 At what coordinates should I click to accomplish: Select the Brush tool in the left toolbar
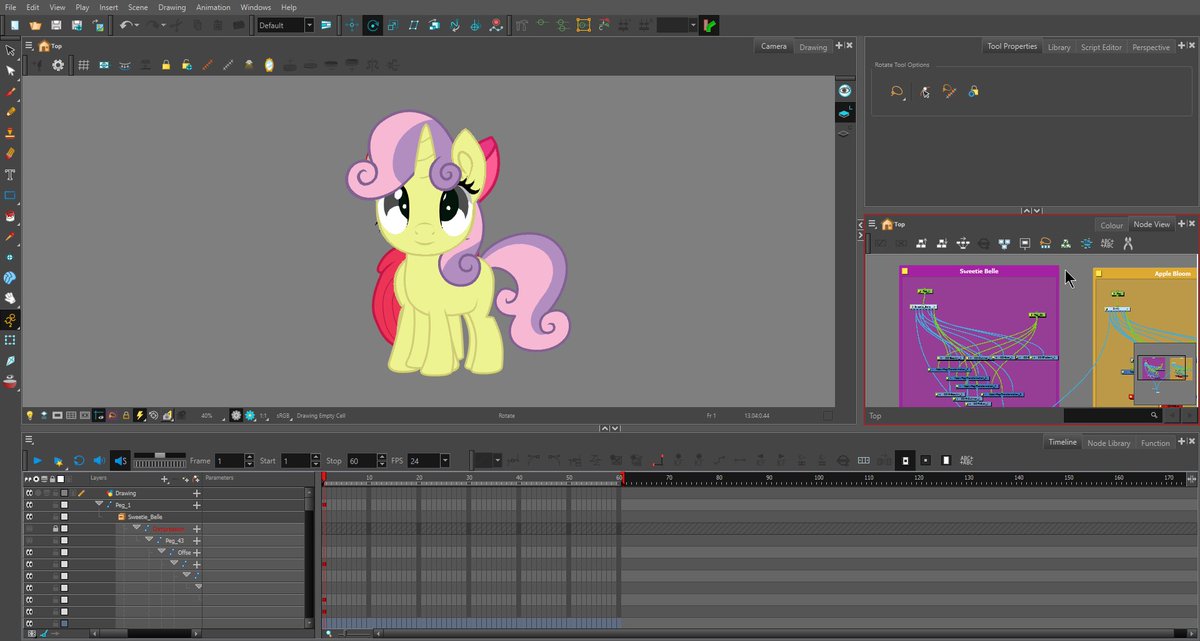pos(10,91)
